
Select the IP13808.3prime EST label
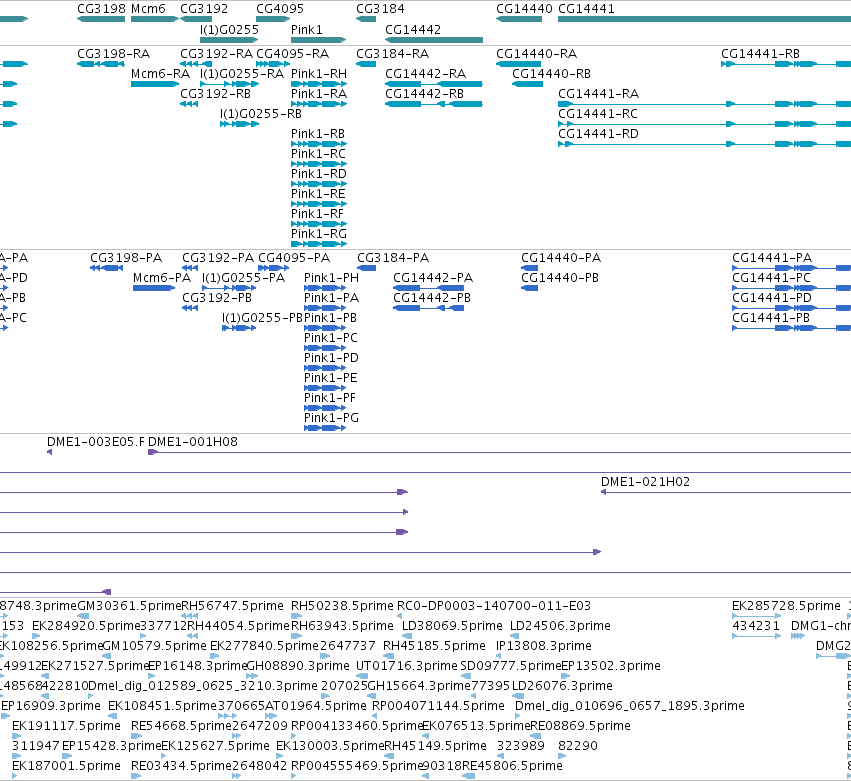(x=543, y=645)
